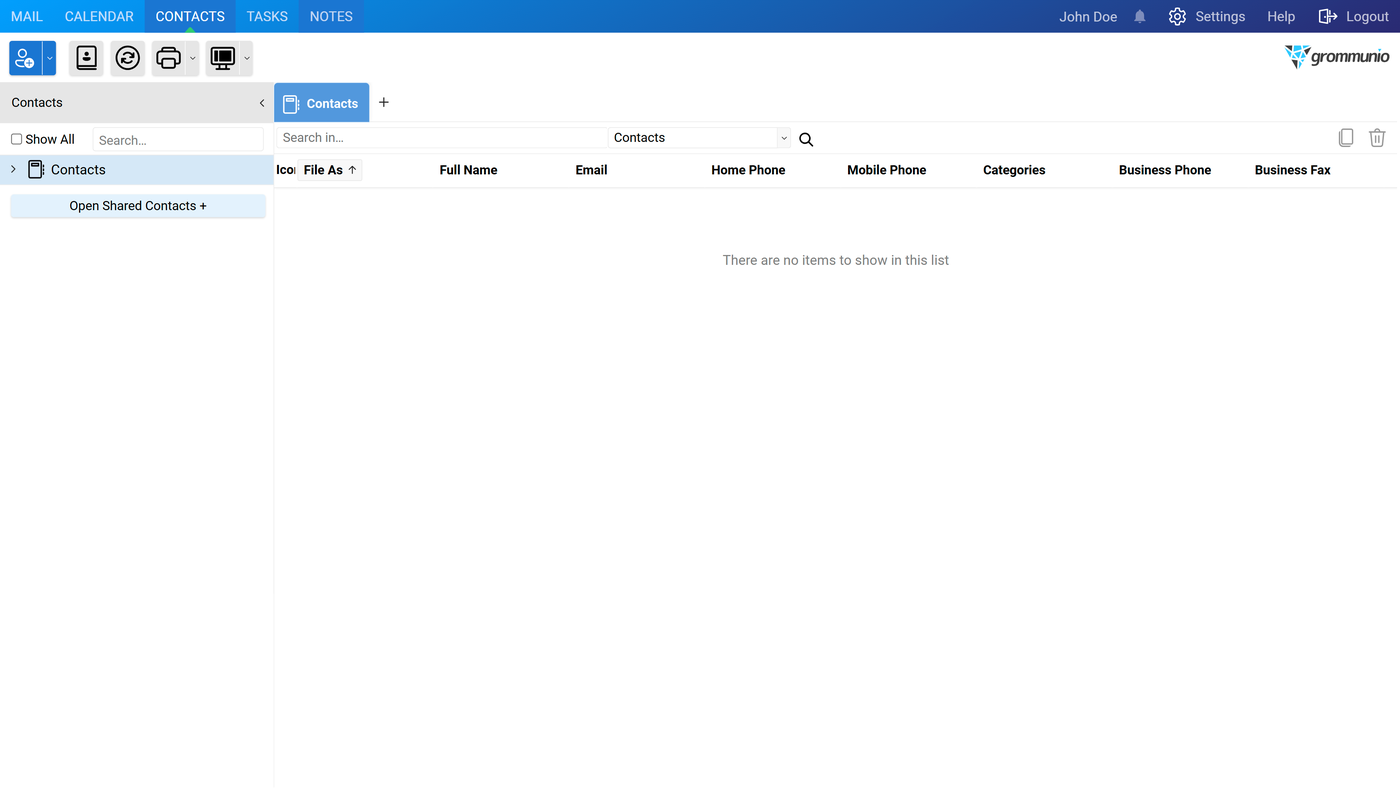Sort by the Categories column header
Viewport: 1400px width, 788px height.
[x=1014, y=170]
